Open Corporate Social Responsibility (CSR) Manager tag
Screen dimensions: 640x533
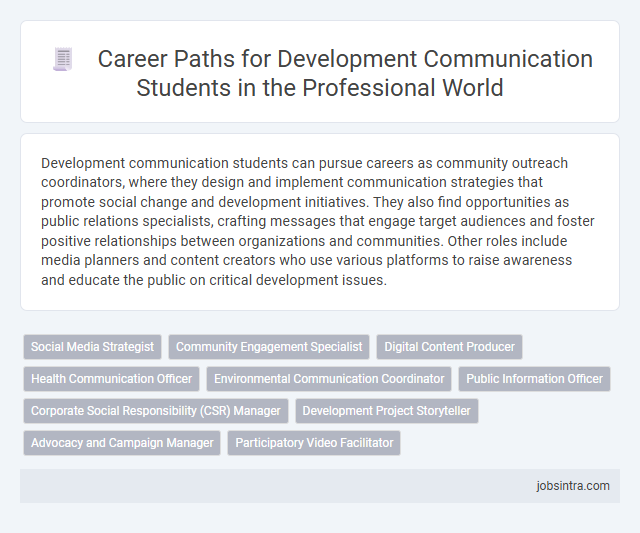[156, 411]
